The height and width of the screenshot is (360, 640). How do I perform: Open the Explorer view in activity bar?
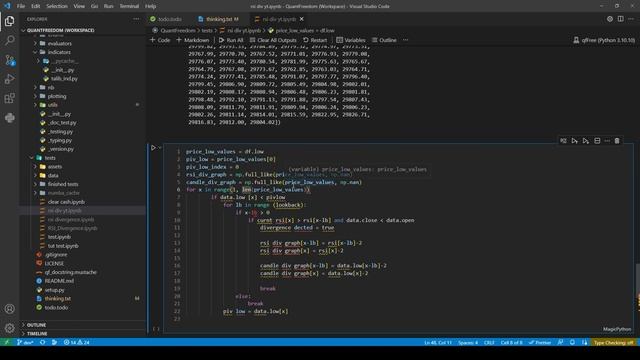coord(9,21)
